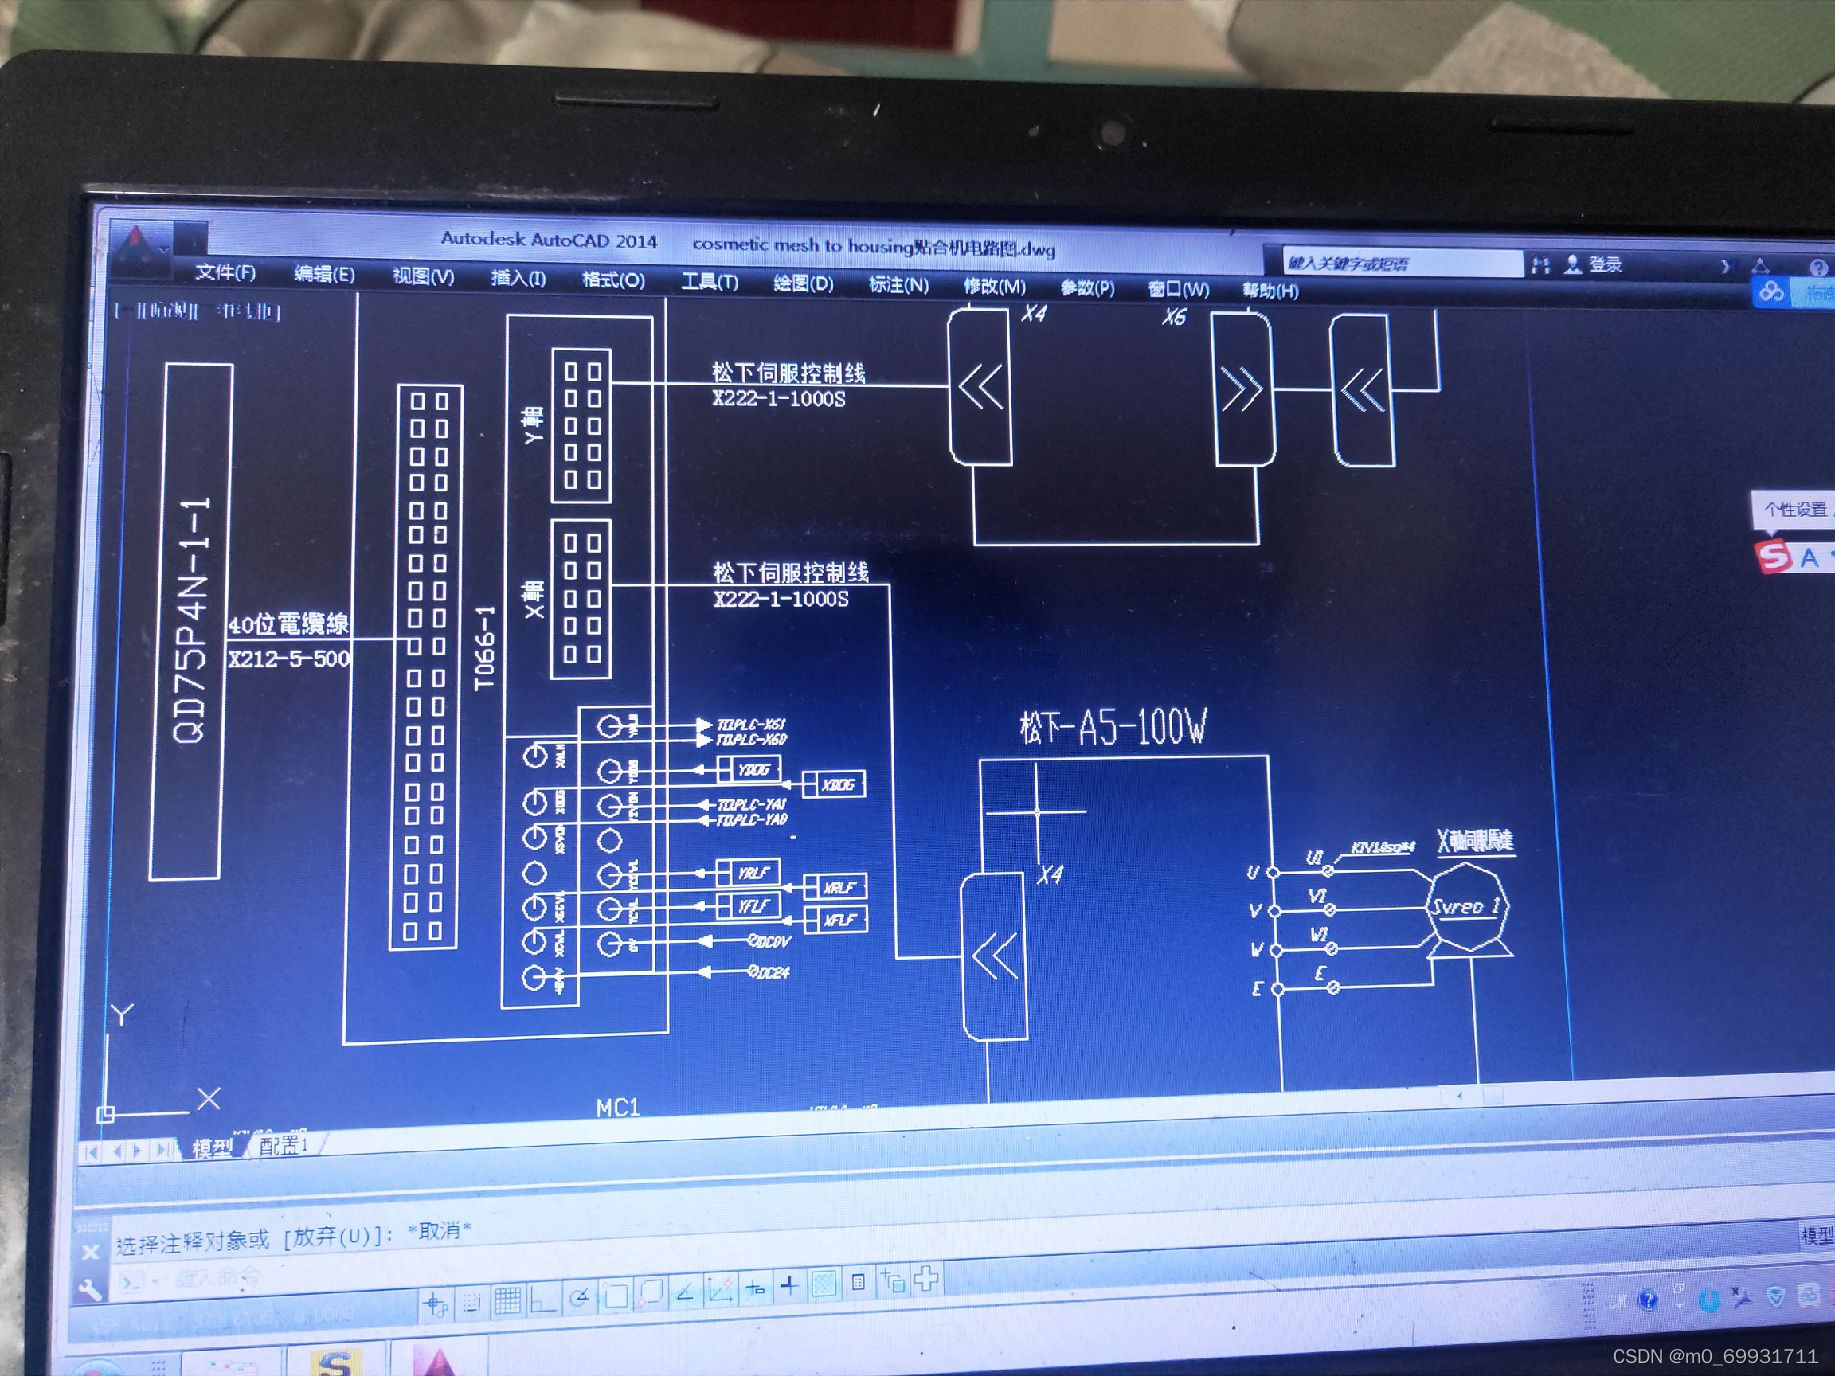Toggle Dynamic Input in status bar
1835x1376 pixels.
755,1289
